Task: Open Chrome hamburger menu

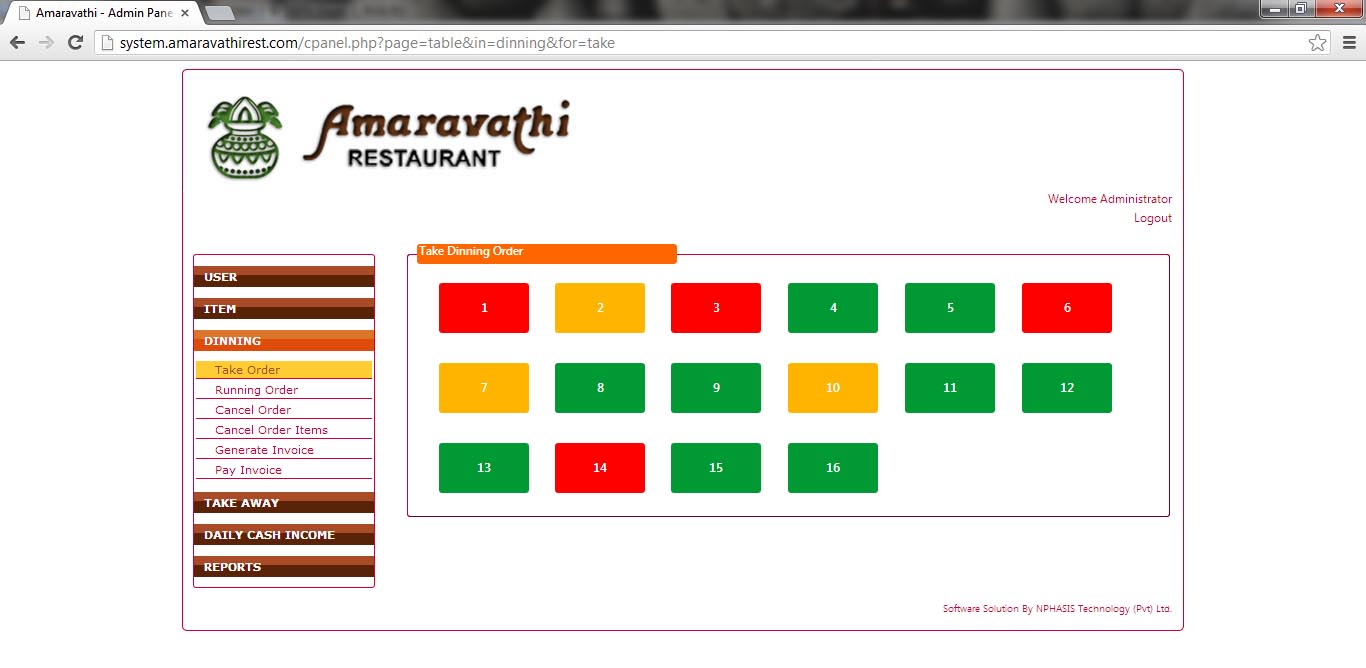Action: coord(1349,43)
